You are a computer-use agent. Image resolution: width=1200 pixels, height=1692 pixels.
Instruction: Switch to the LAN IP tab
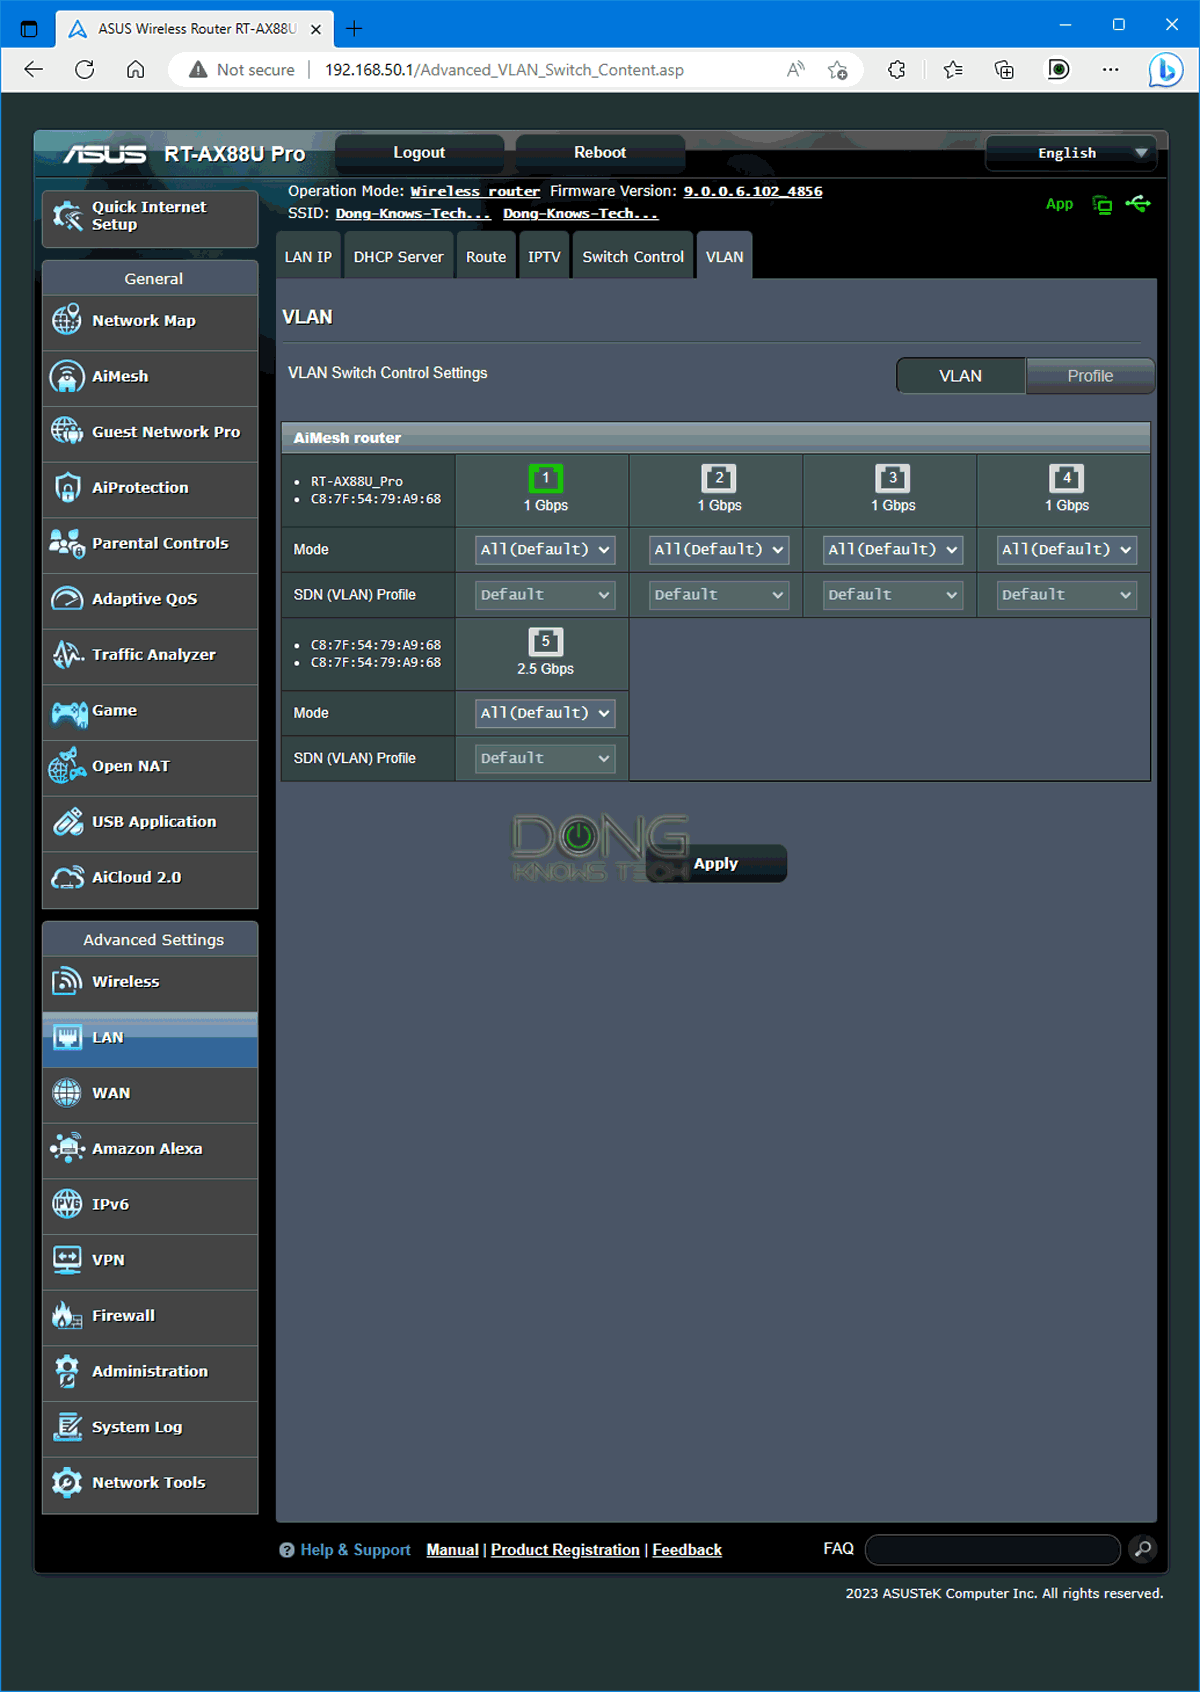click(x=308, y=257)
